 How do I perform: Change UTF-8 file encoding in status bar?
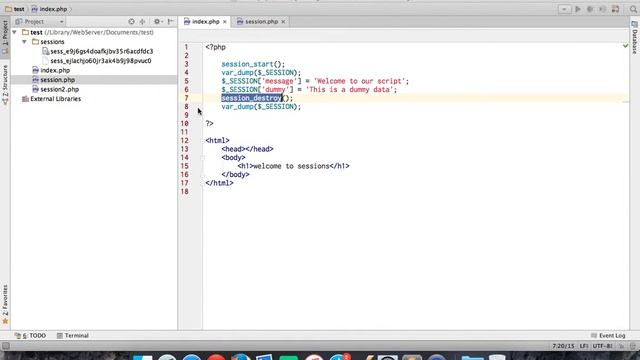click(x=602, y=346)
